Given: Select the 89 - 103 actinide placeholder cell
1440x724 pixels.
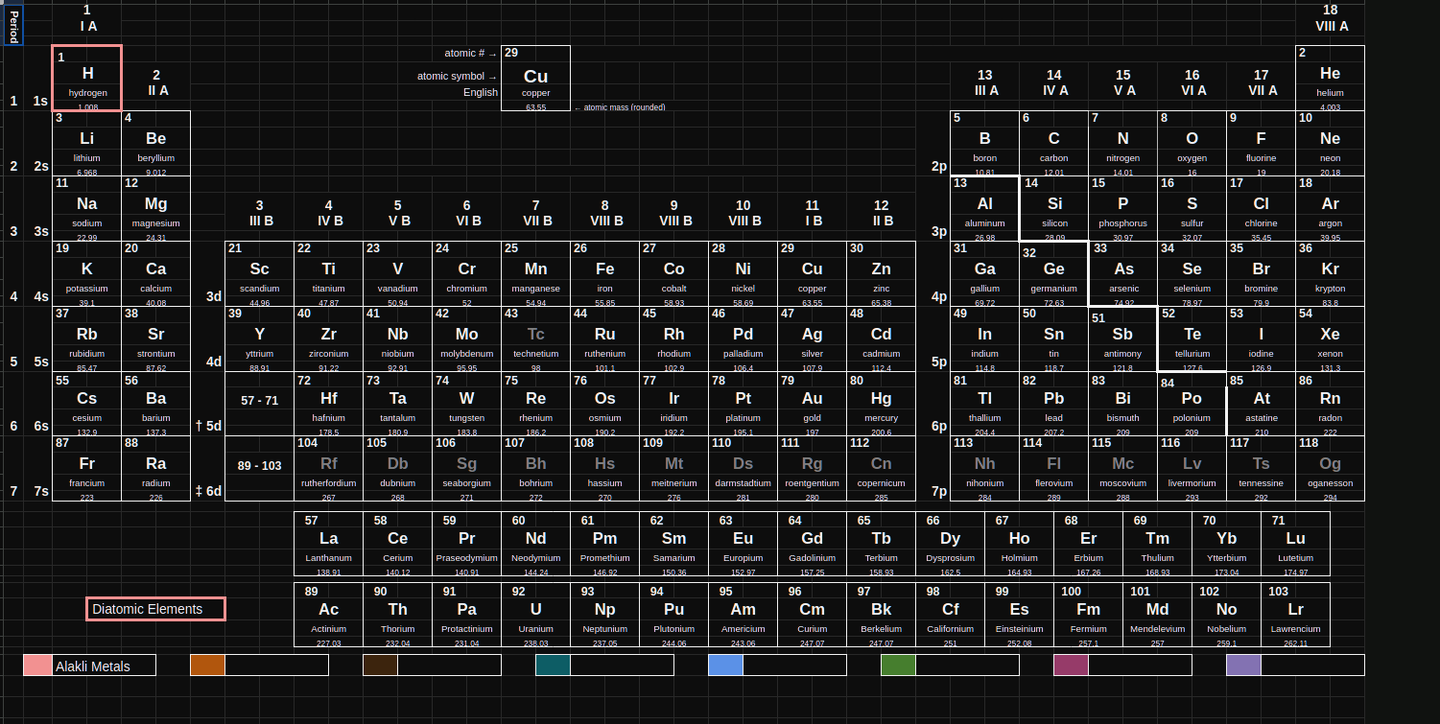Looking at the screenshot, I should click(x=259, y=466).
